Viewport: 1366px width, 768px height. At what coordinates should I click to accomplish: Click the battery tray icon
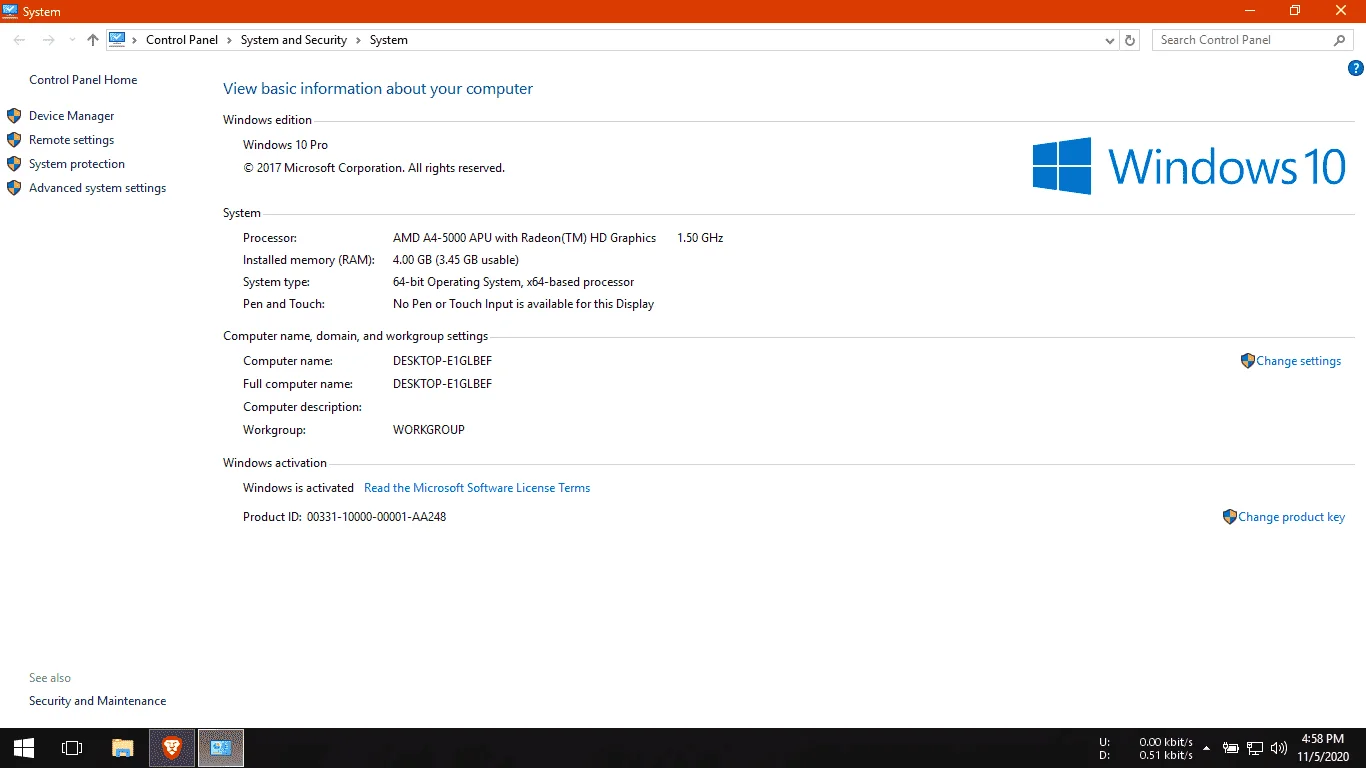(x=1231, y=748)
